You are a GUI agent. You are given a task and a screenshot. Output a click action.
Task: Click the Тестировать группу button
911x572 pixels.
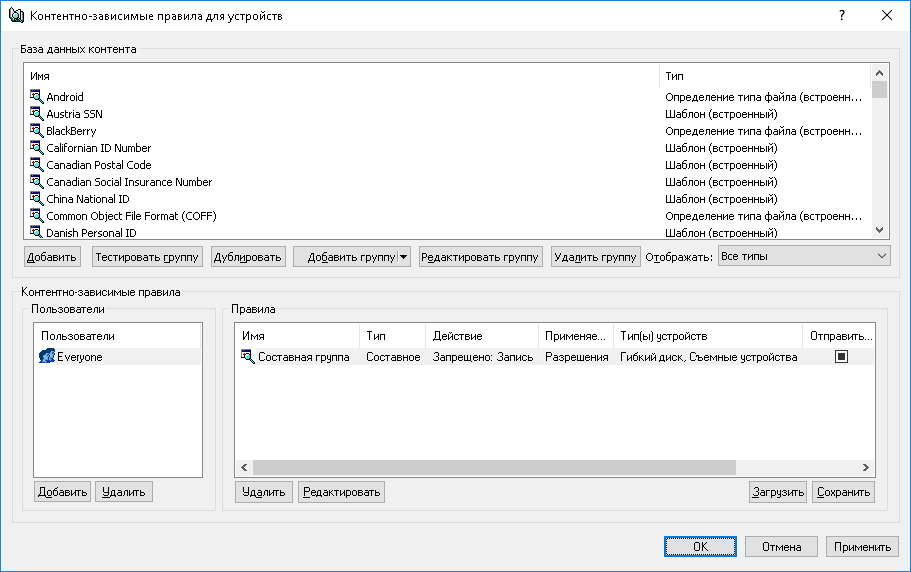147,257
